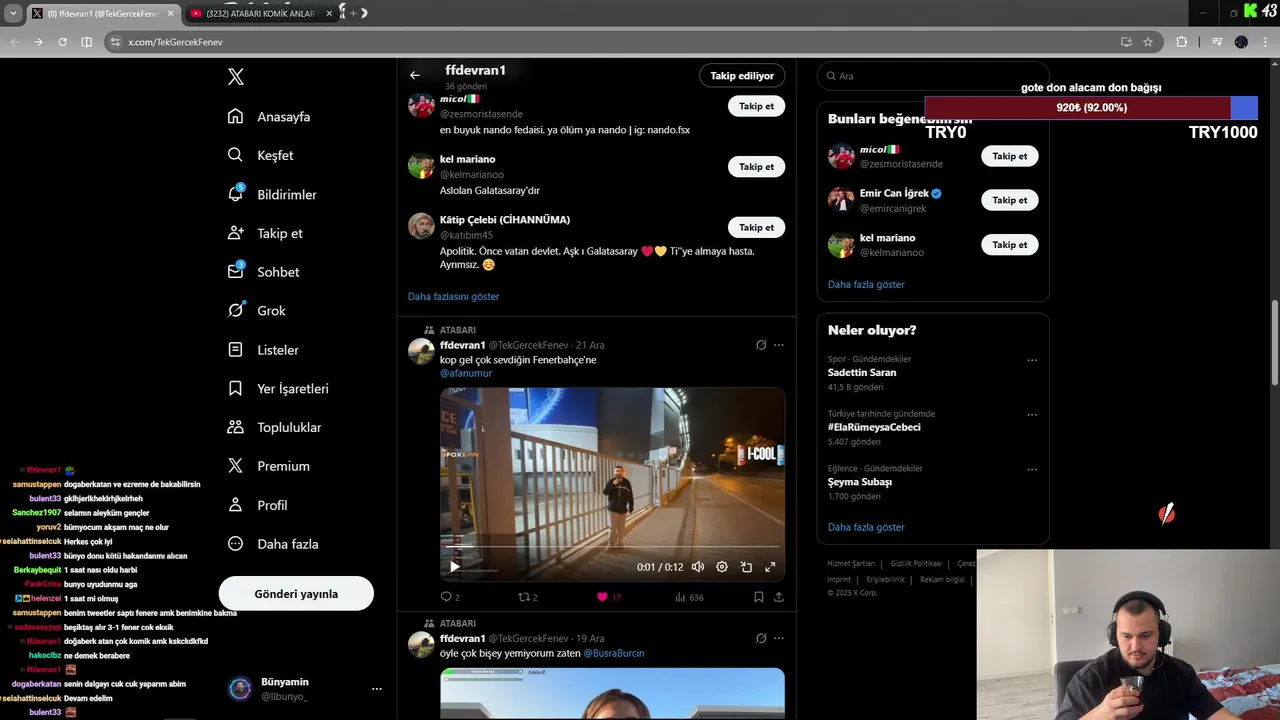Open Bildirimler notifications

click(x=272, y=194)
